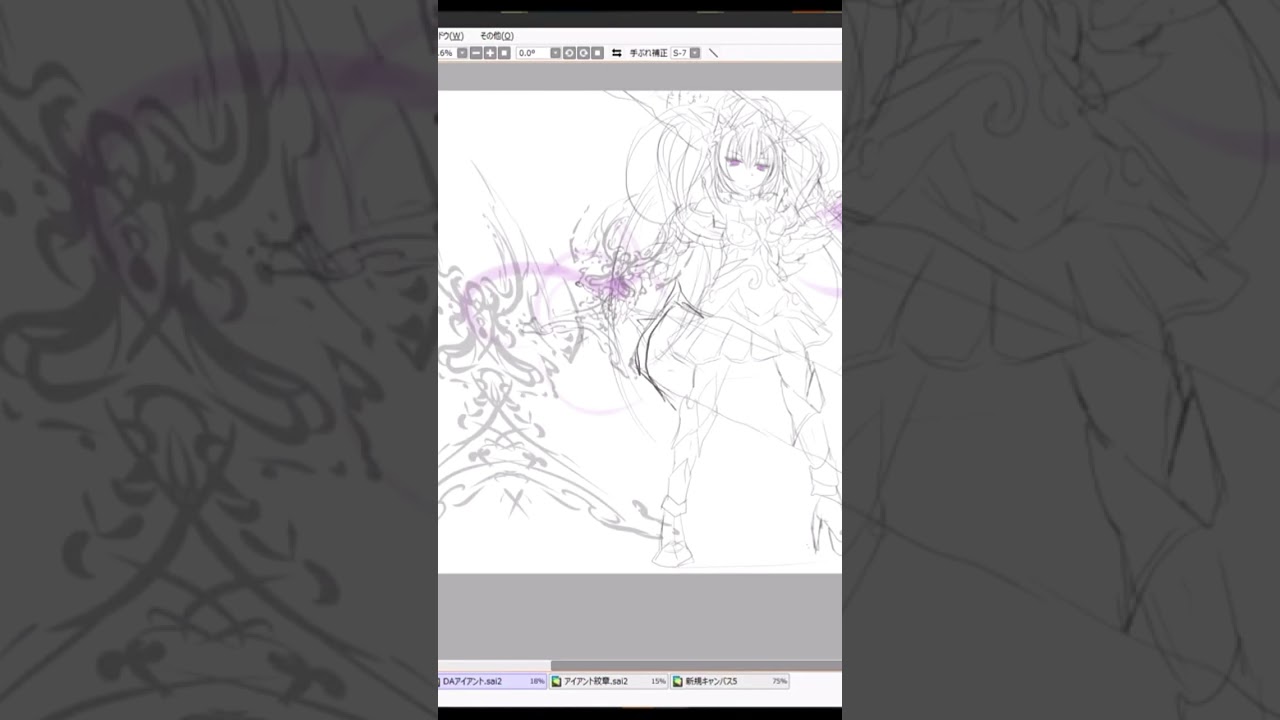
Task: Reset the canvas rotation angle
Action: pos(598,52)
